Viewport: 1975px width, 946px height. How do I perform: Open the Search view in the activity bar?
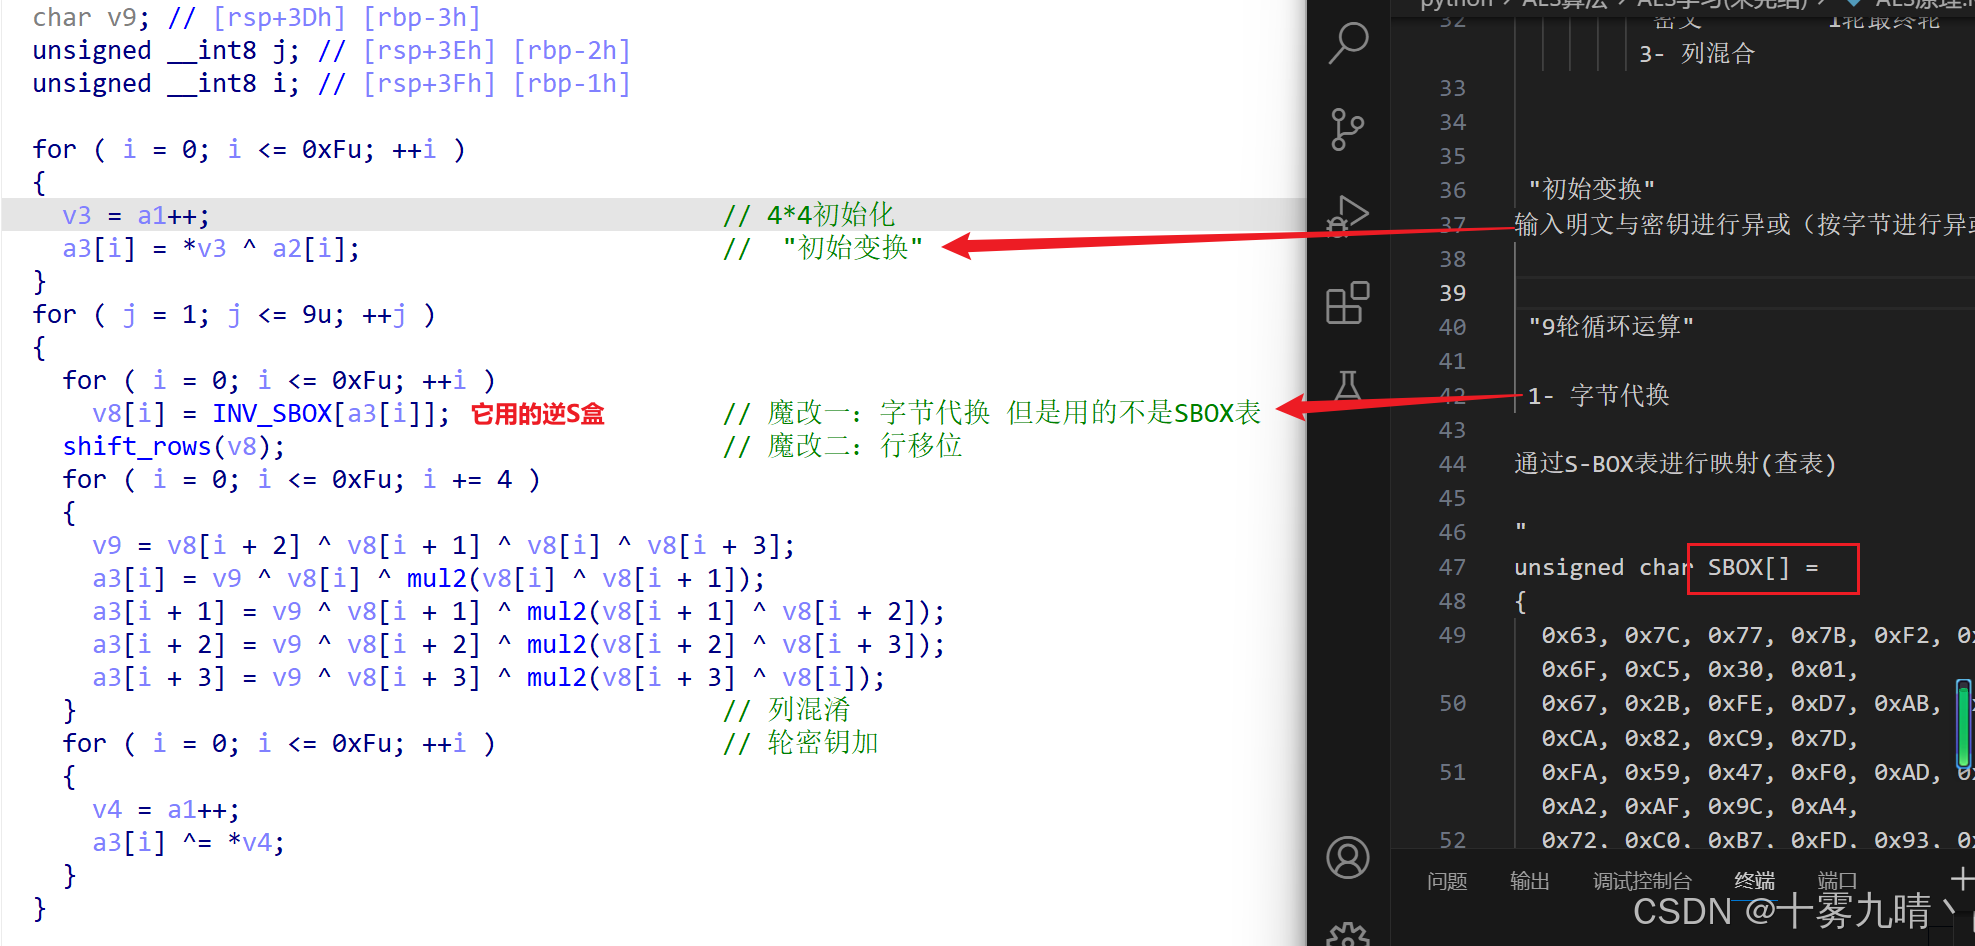pos(1348,41)
